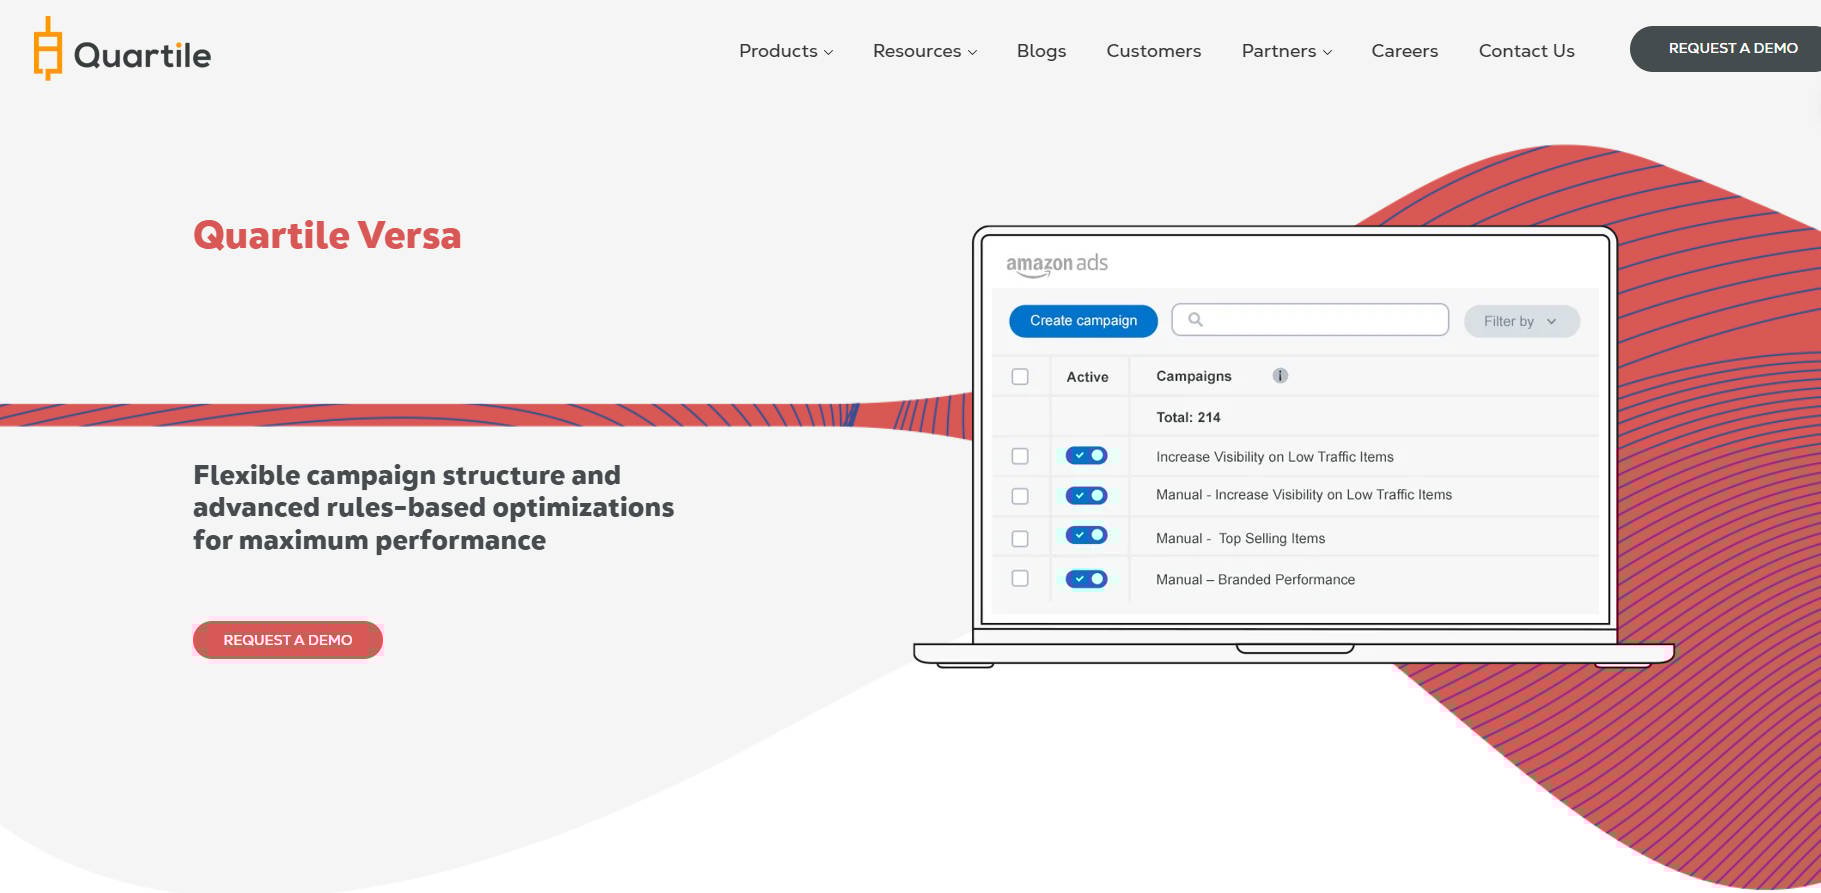Click the info icon beside Campaigns
The width and height of the screenshot is (1821, 893).
(1280, 376)
